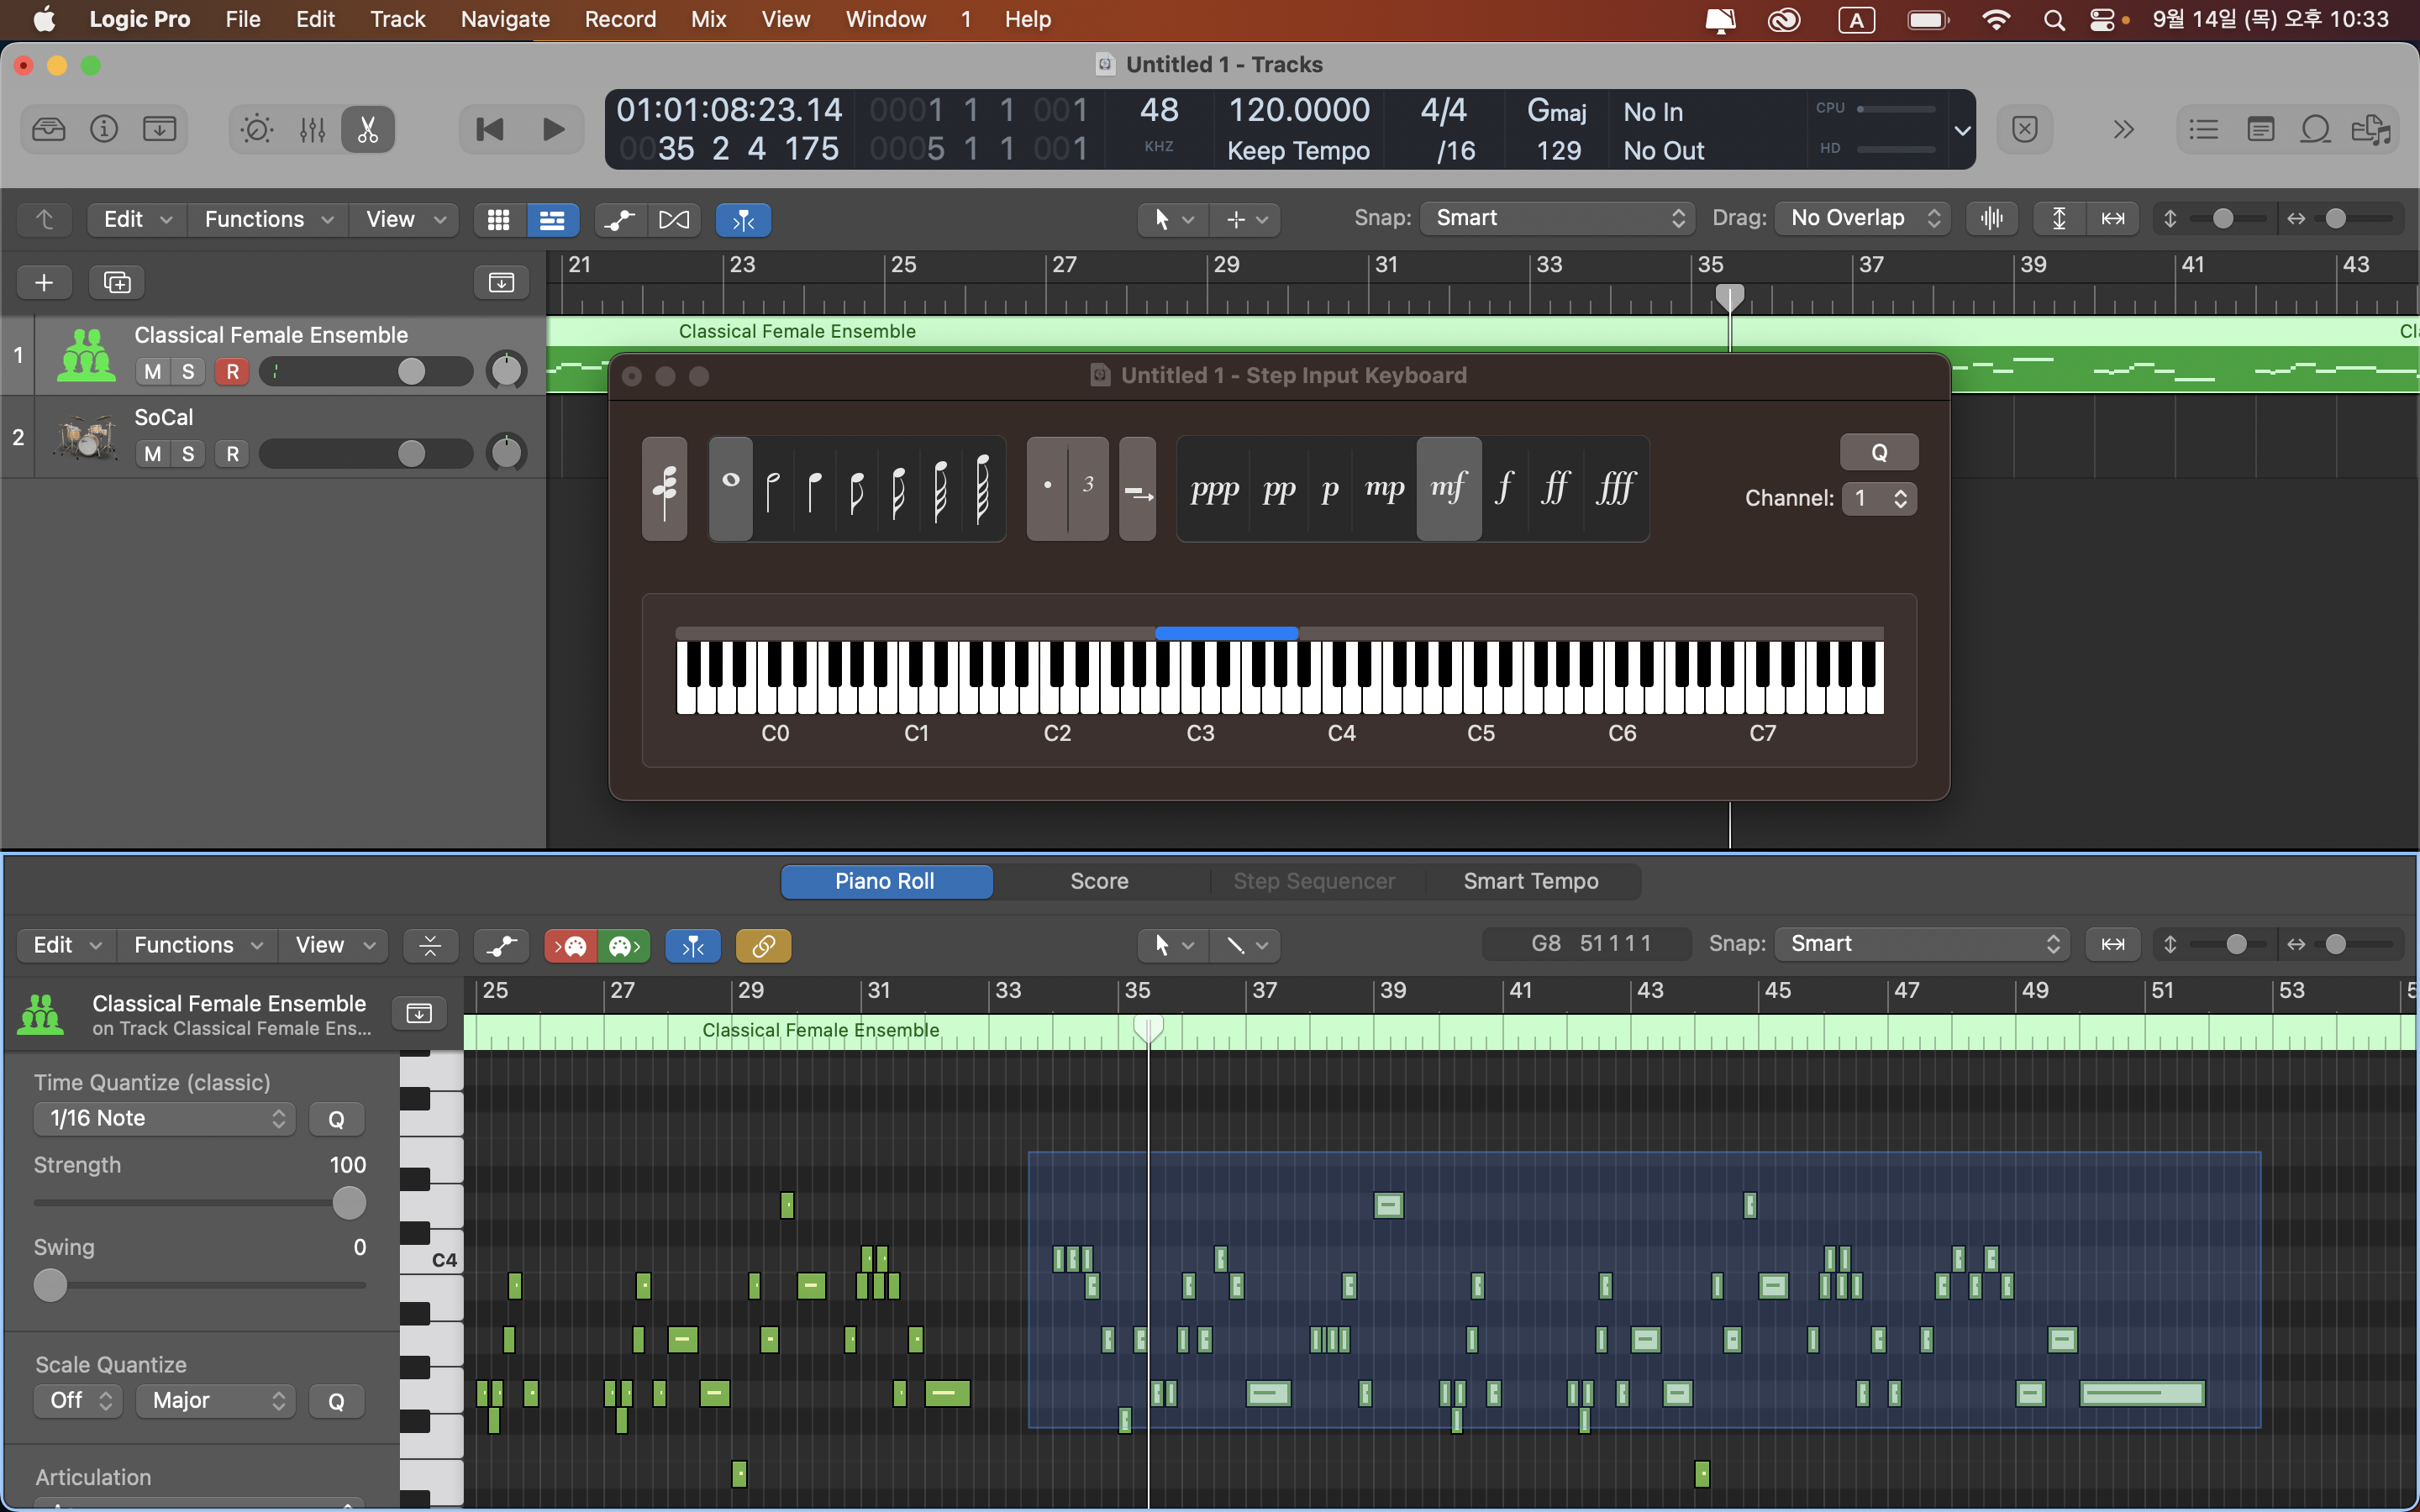Viewport: 2420px width, 1512px height.
Task: Click the MIDI In red button in Piano Roll
Action: [x=571, y=945]
